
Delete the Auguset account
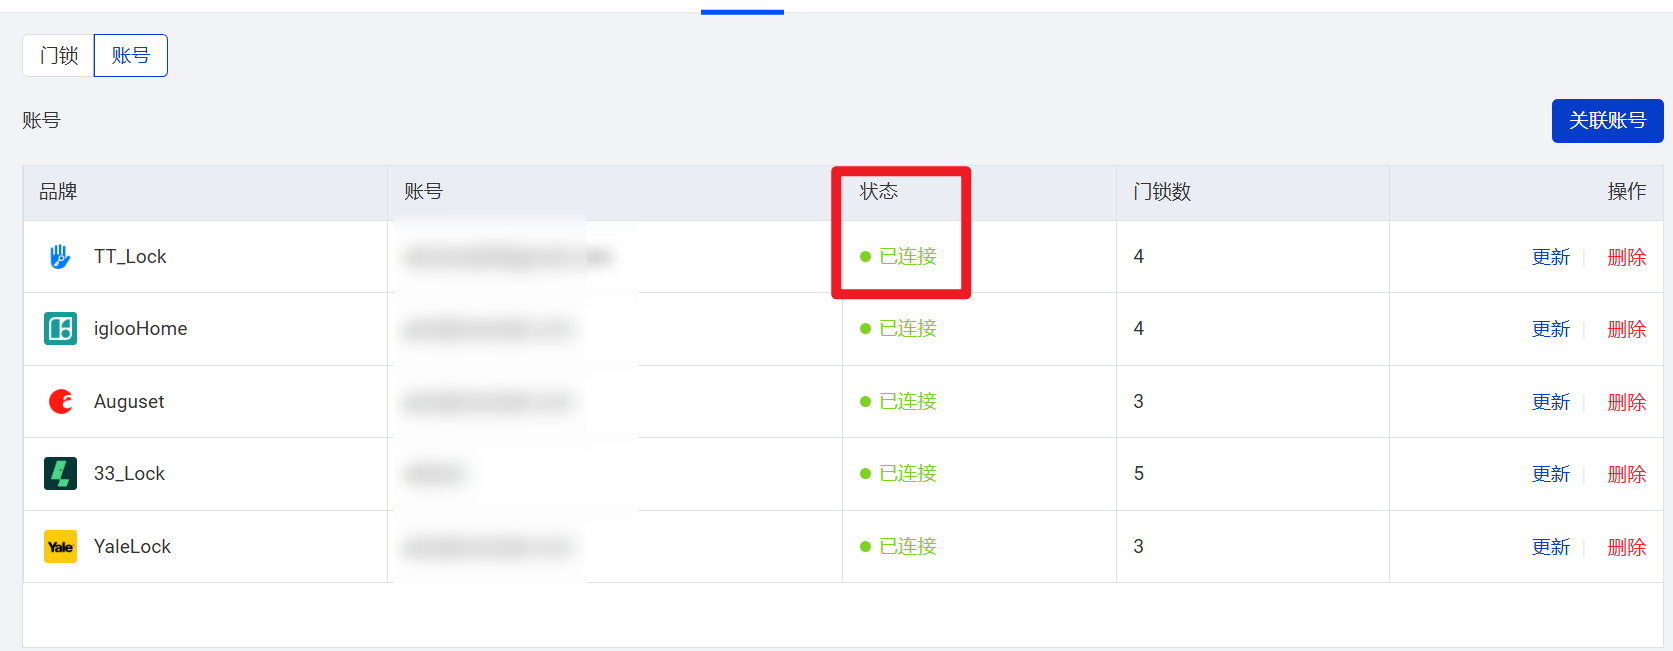coord(1626,402)
